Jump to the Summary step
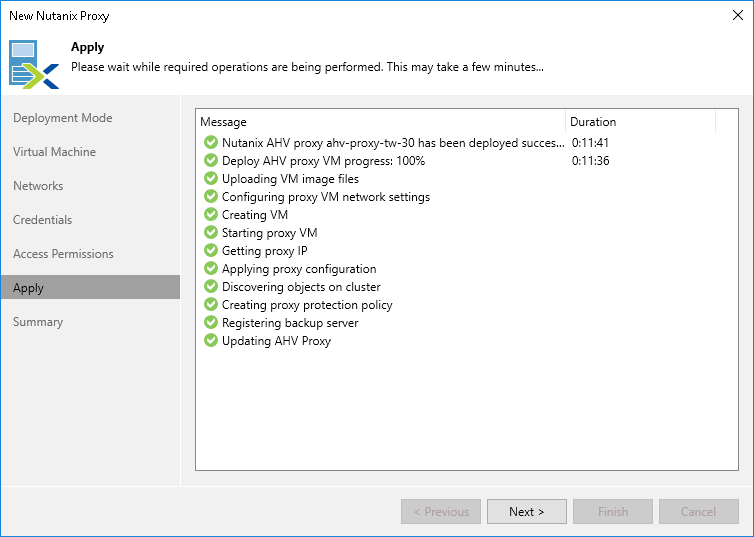Screen dimensions: 754x537 38,322
